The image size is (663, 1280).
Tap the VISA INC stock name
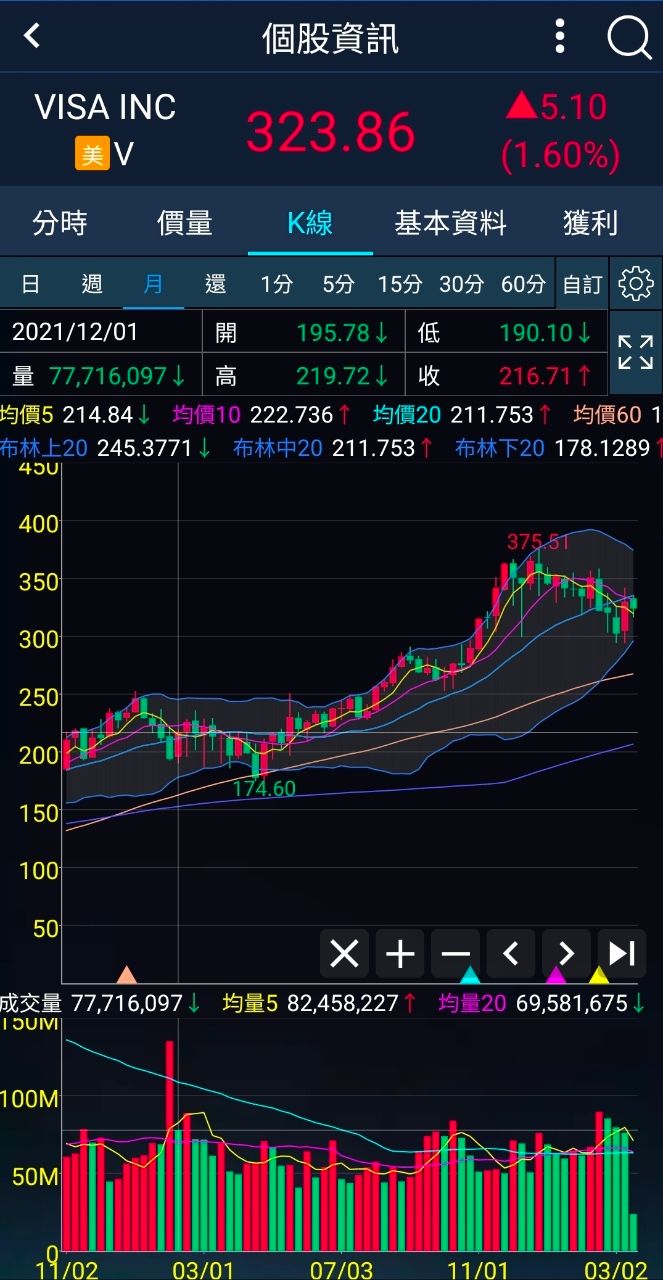(x=105, y=107)
